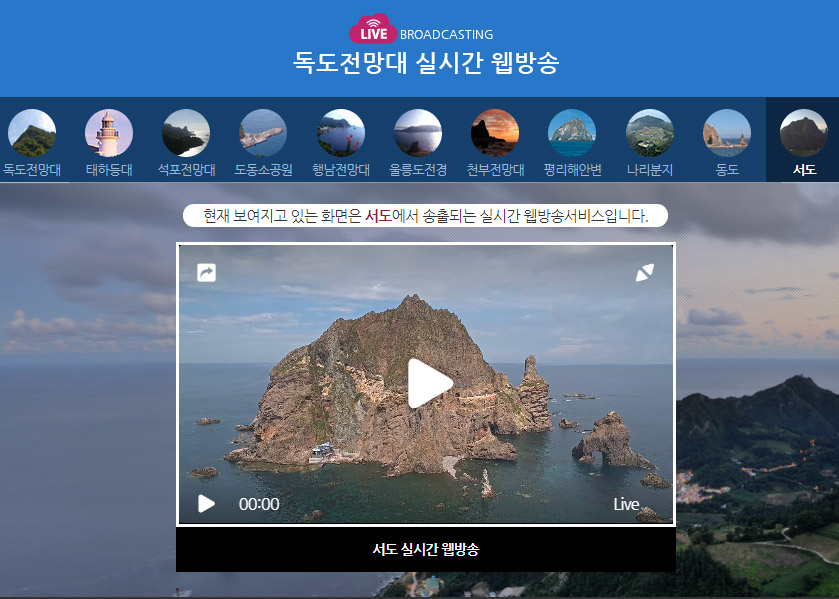
Task: Click the pink LIVE cloud logo
Action: 373,31
